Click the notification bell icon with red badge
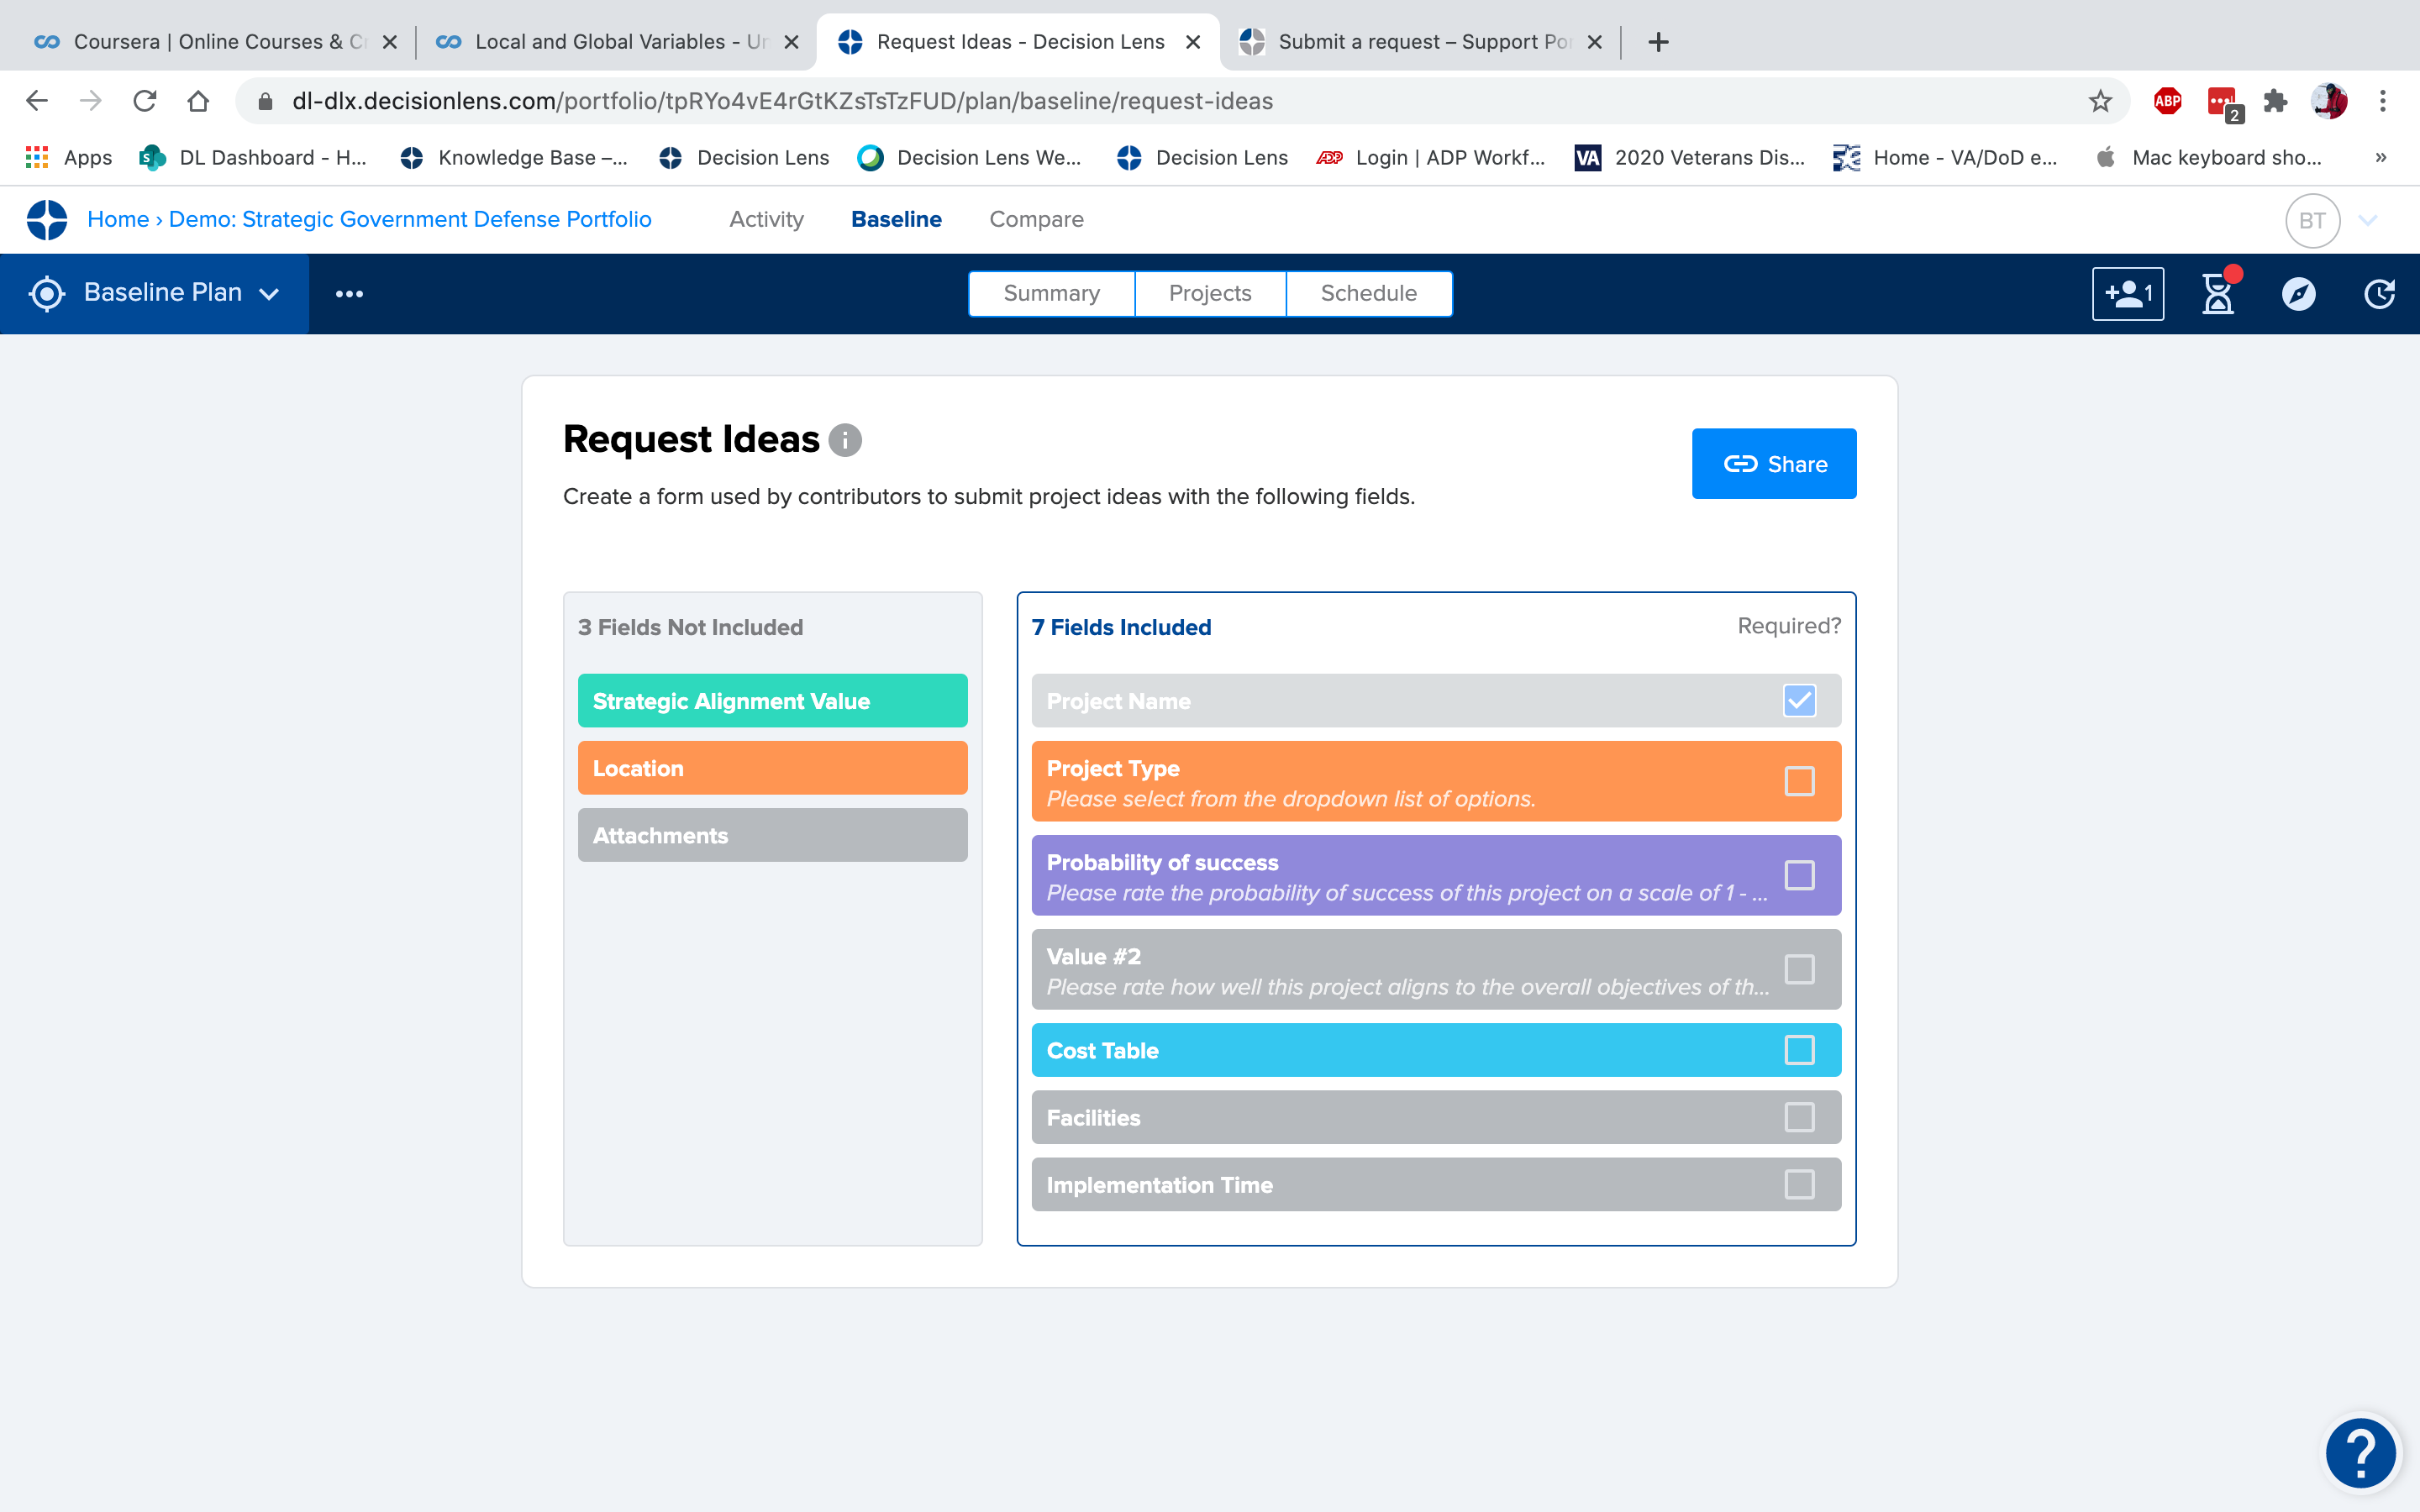Viewport: 2420px width, 1512px height. tap(2212, 292)
